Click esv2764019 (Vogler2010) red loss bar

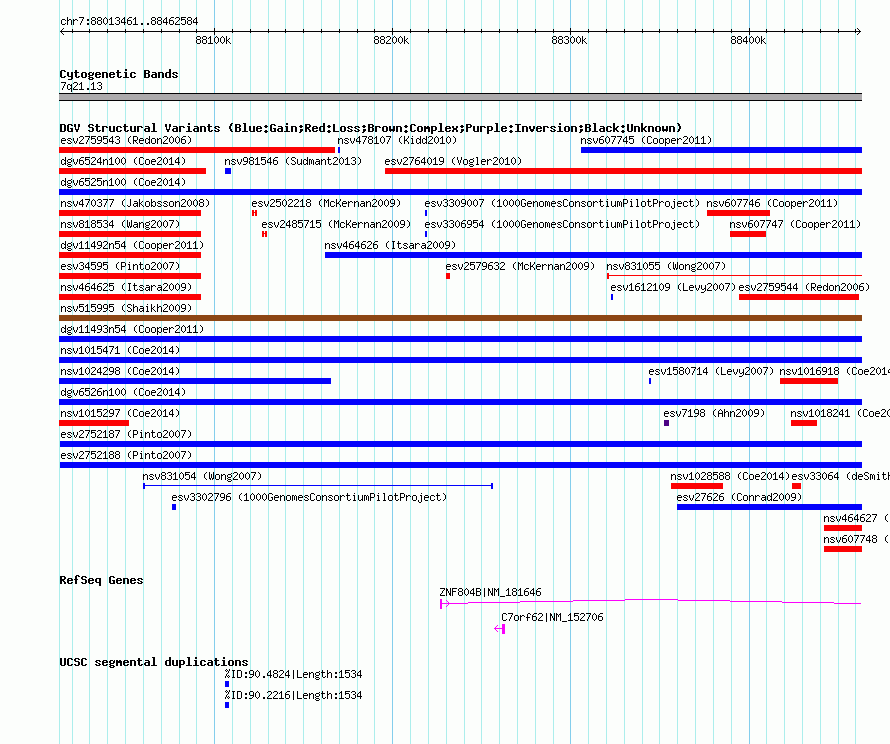click(x=623, y=171)
